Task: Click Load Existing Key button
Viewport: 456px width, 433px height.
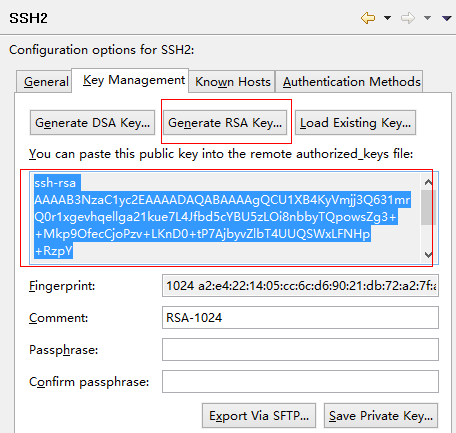Action: click(x=355, y=123)
